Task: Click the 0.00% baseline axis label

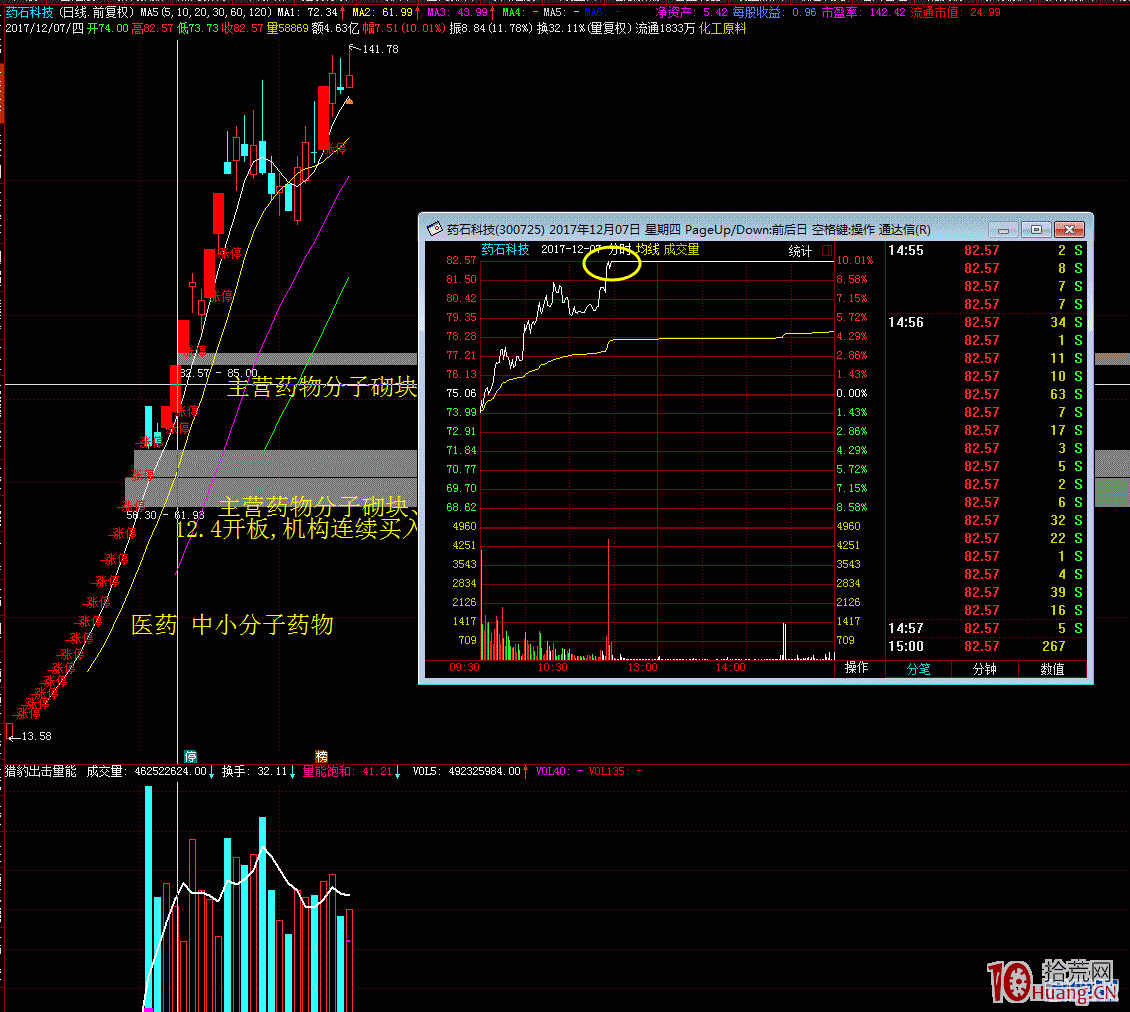Action: click(x=852, y=393)
